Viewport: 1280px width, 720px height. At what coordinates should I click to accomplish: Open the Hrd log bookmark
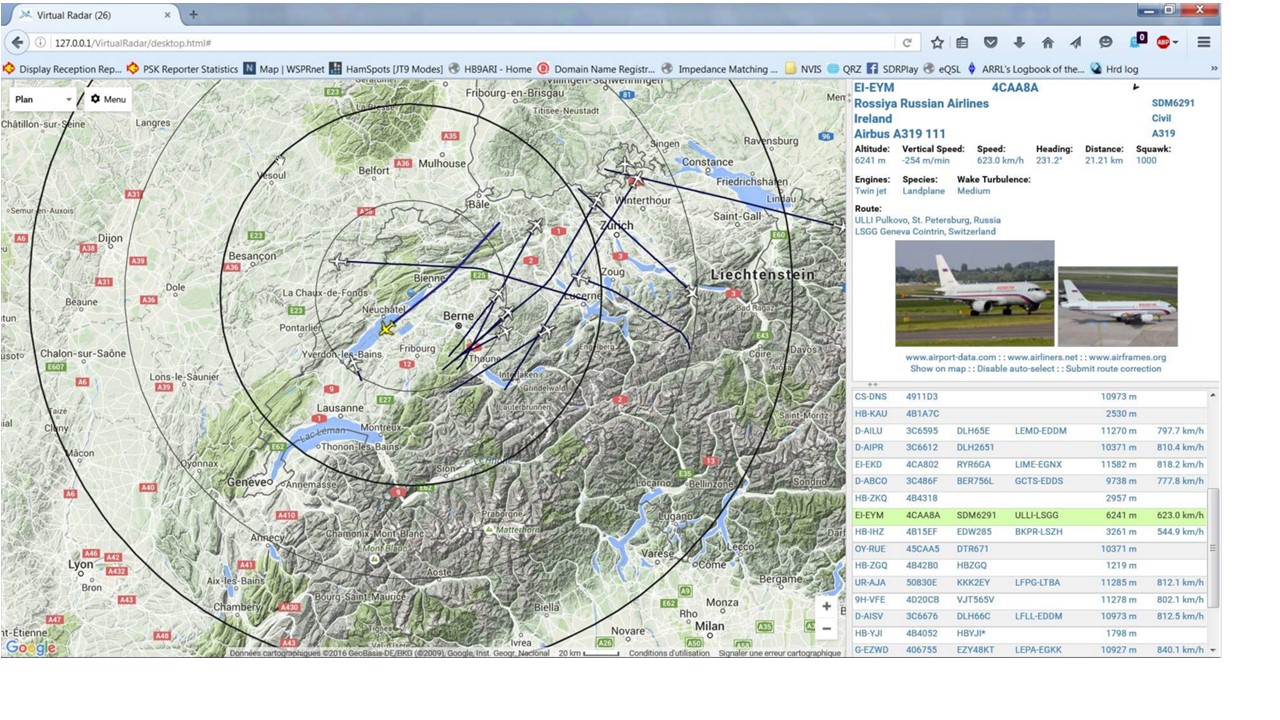(1114, 69)
